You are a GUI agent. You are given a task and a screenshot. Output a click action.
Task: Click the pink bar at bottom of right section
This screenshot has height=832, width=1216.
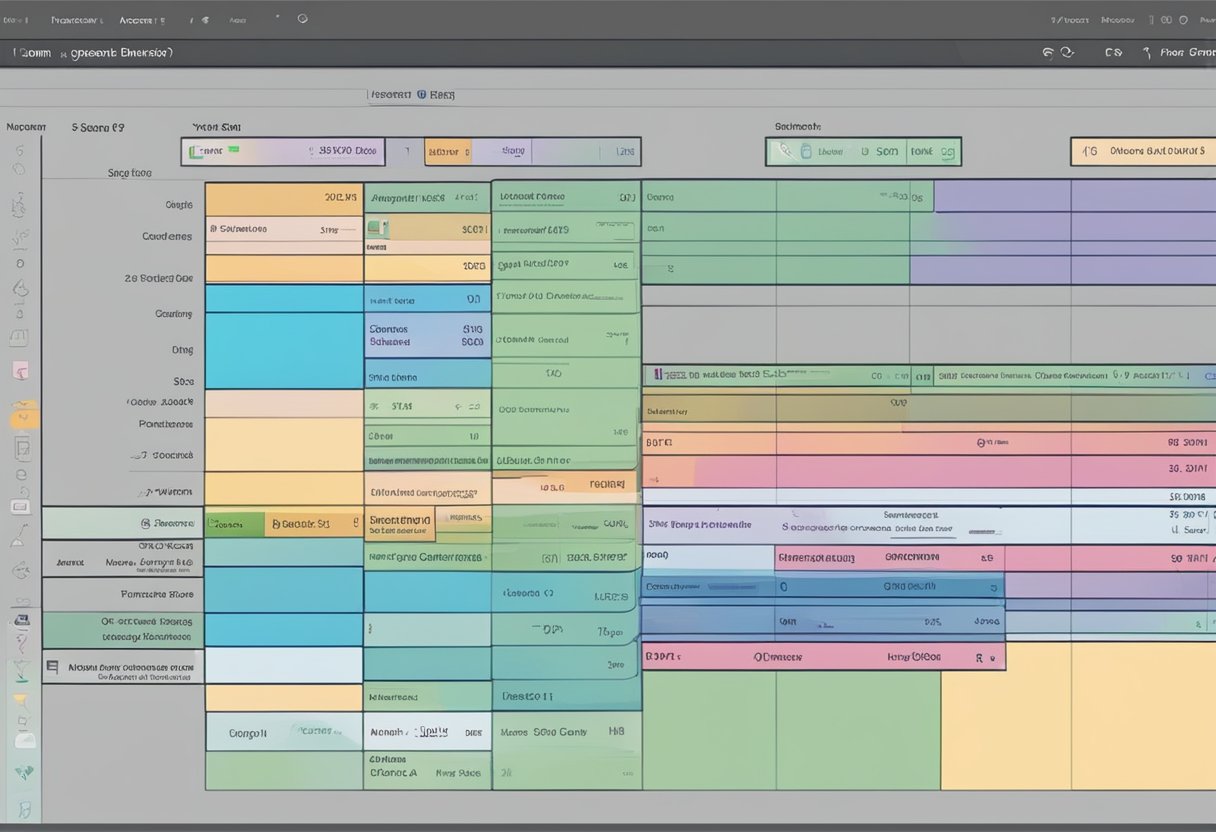click(x=822, y=657)
